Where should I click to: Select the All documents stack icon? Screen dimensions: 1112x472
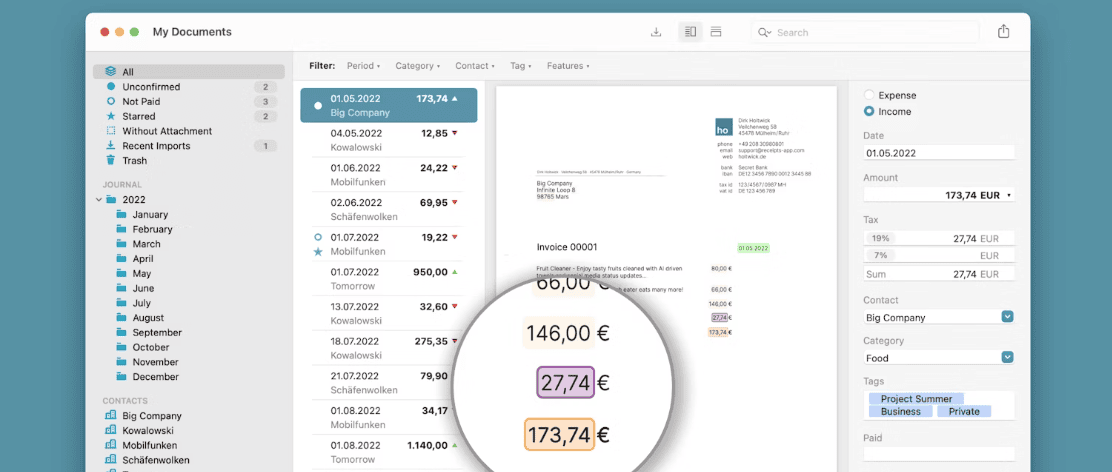110,72
